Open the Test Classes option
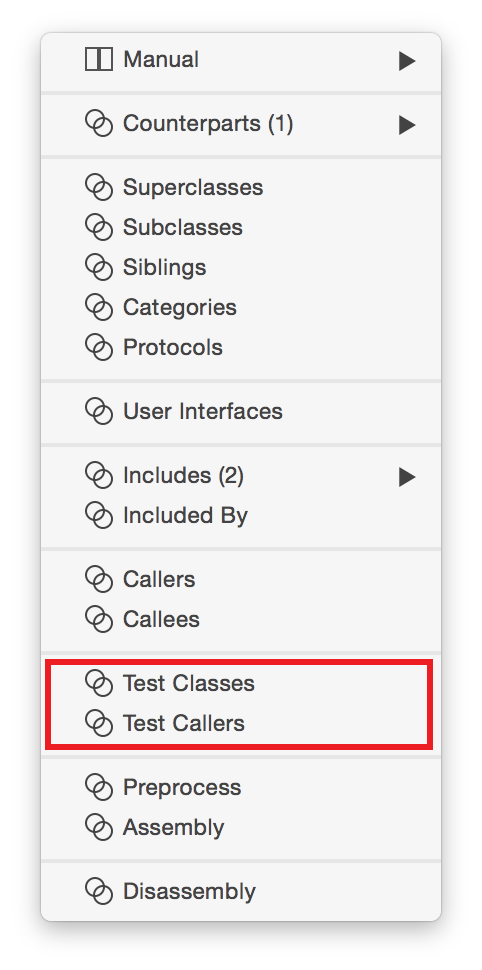The height and width of the screenshot is (970, 482). tap(241, 684)
